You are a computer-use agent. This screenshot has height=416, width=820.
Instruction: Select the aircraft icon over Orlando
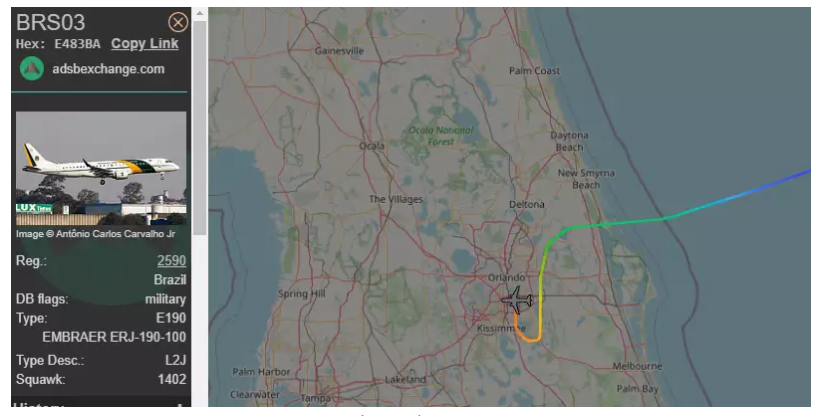[x=517, y=300]
